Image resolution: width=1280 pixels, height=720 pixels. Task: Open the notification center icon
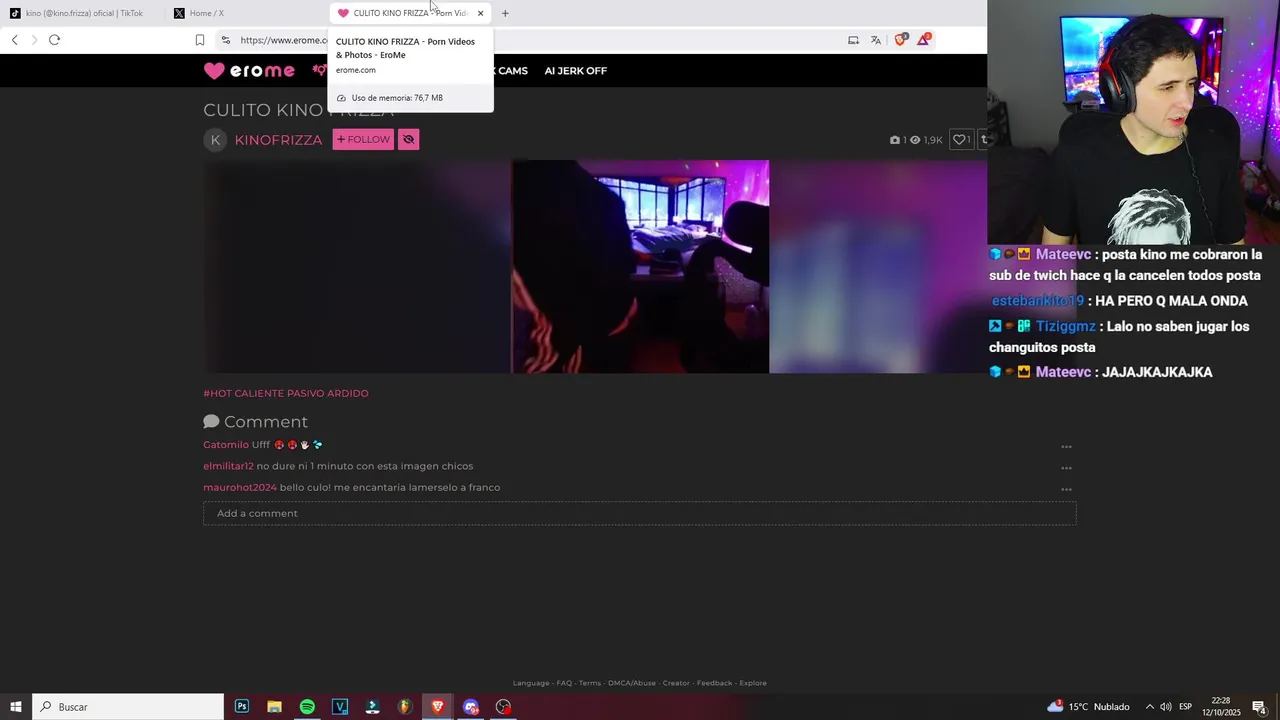(1260, 707)
